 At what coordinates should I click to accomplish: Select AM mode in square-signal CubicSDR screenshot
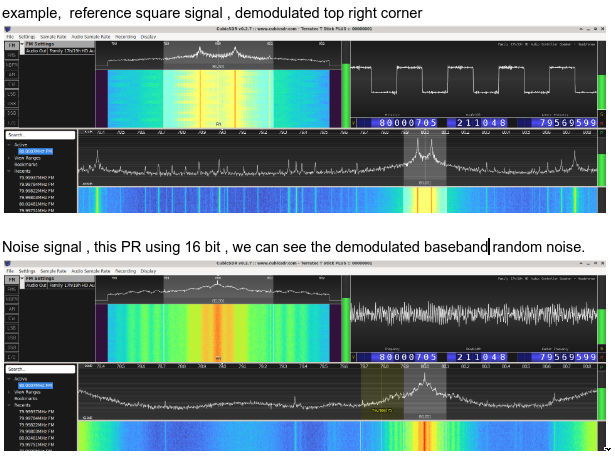click(12, 75)
